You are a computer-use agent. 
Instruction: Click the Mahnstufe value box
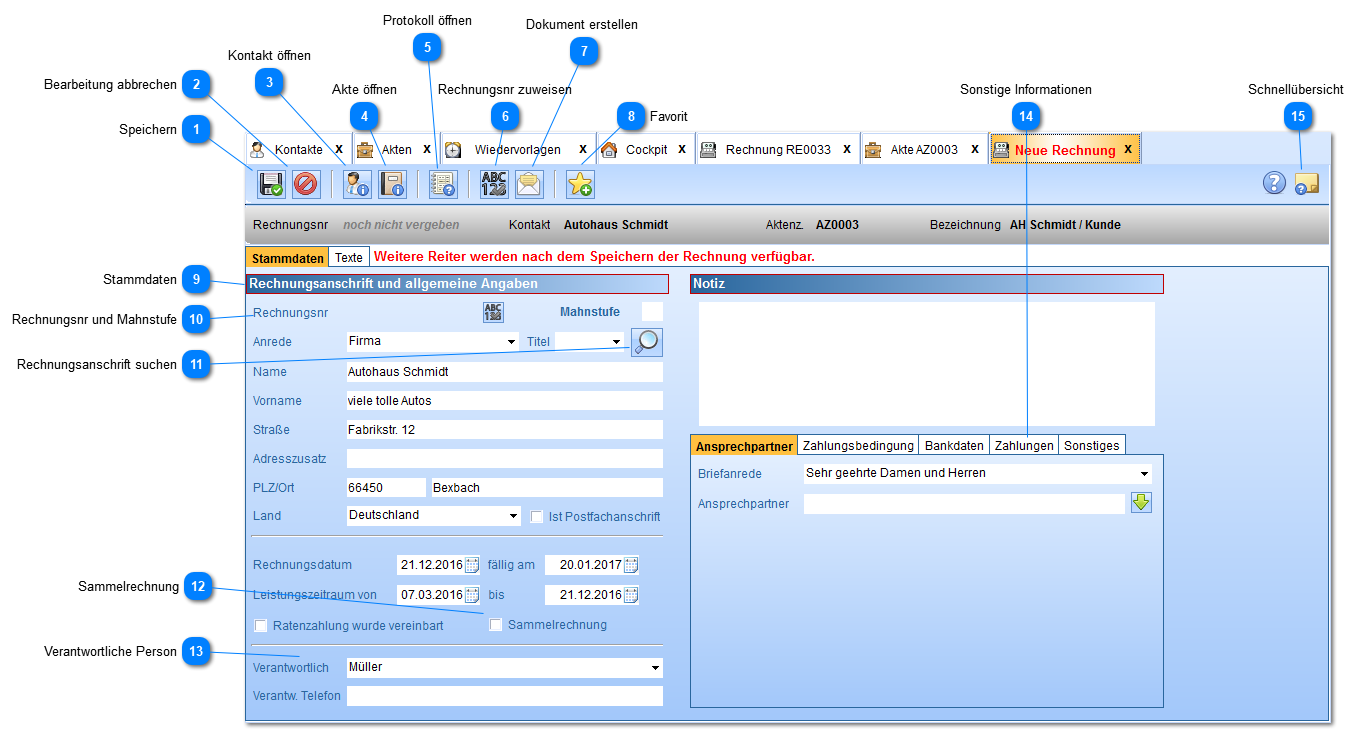(652, 312)
